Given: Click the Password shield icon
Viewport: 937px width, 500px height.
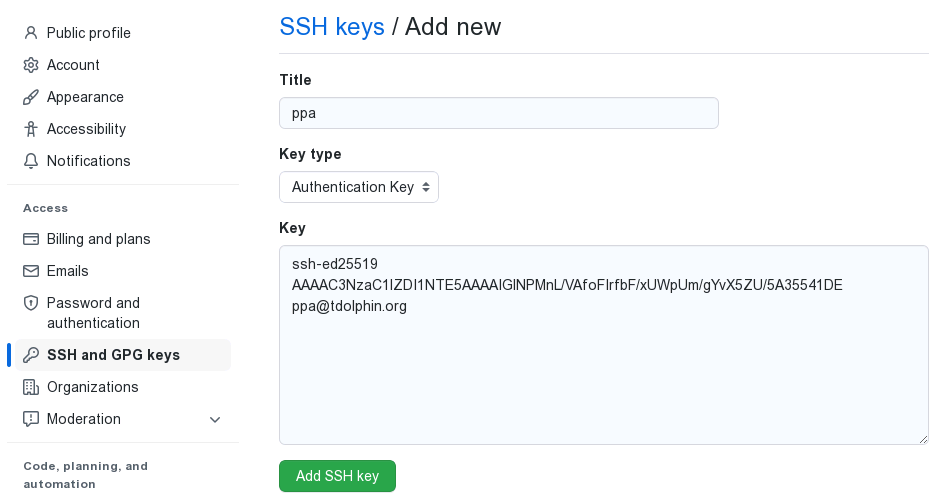Looking at the screenshot, I should pos(30,303).
